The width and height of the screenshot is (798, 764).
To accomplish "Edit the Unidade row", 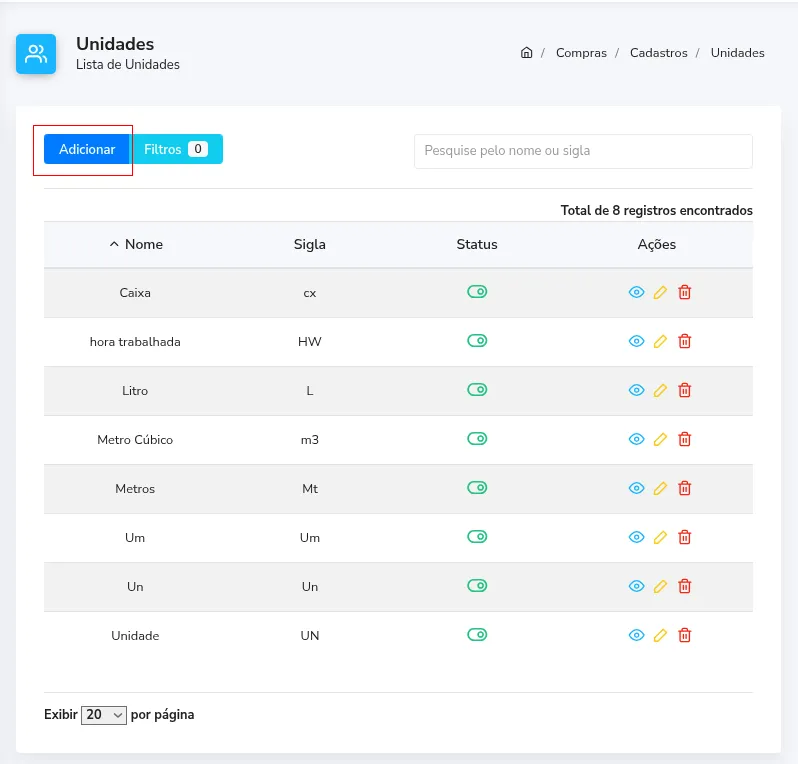I will point(660,635).
